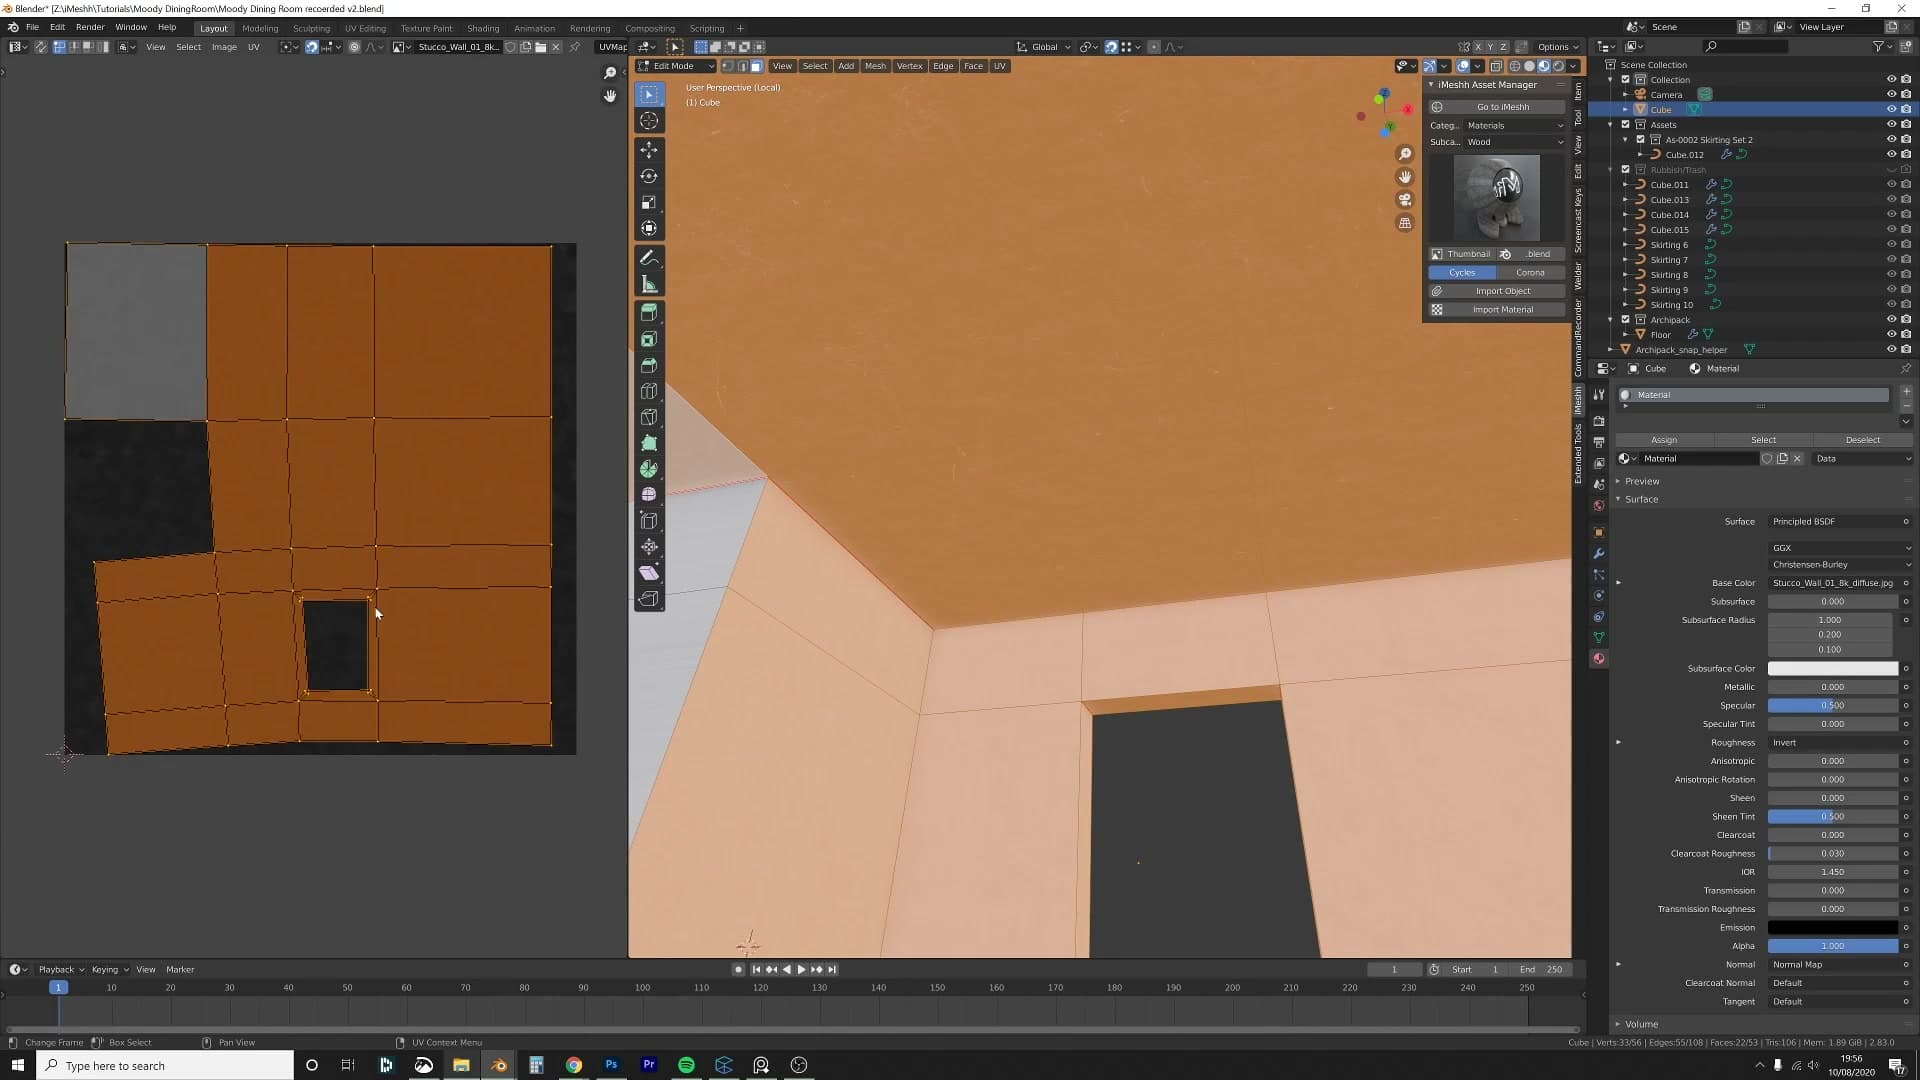The image size is (1920, 1080).
Task: Select the Scale tool
Action: pos(649,202)
